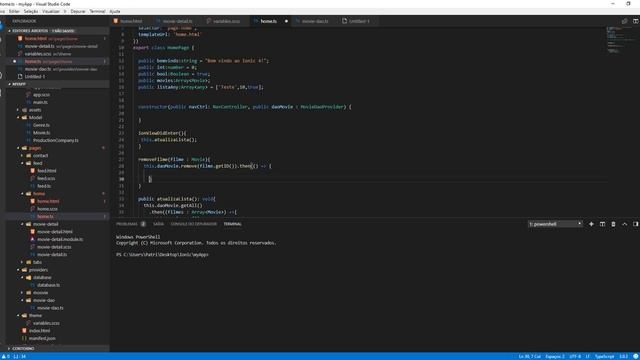Expand the contact folder
Image resolution: width=640 pixels, height=360 pixels.
(22, 156)
